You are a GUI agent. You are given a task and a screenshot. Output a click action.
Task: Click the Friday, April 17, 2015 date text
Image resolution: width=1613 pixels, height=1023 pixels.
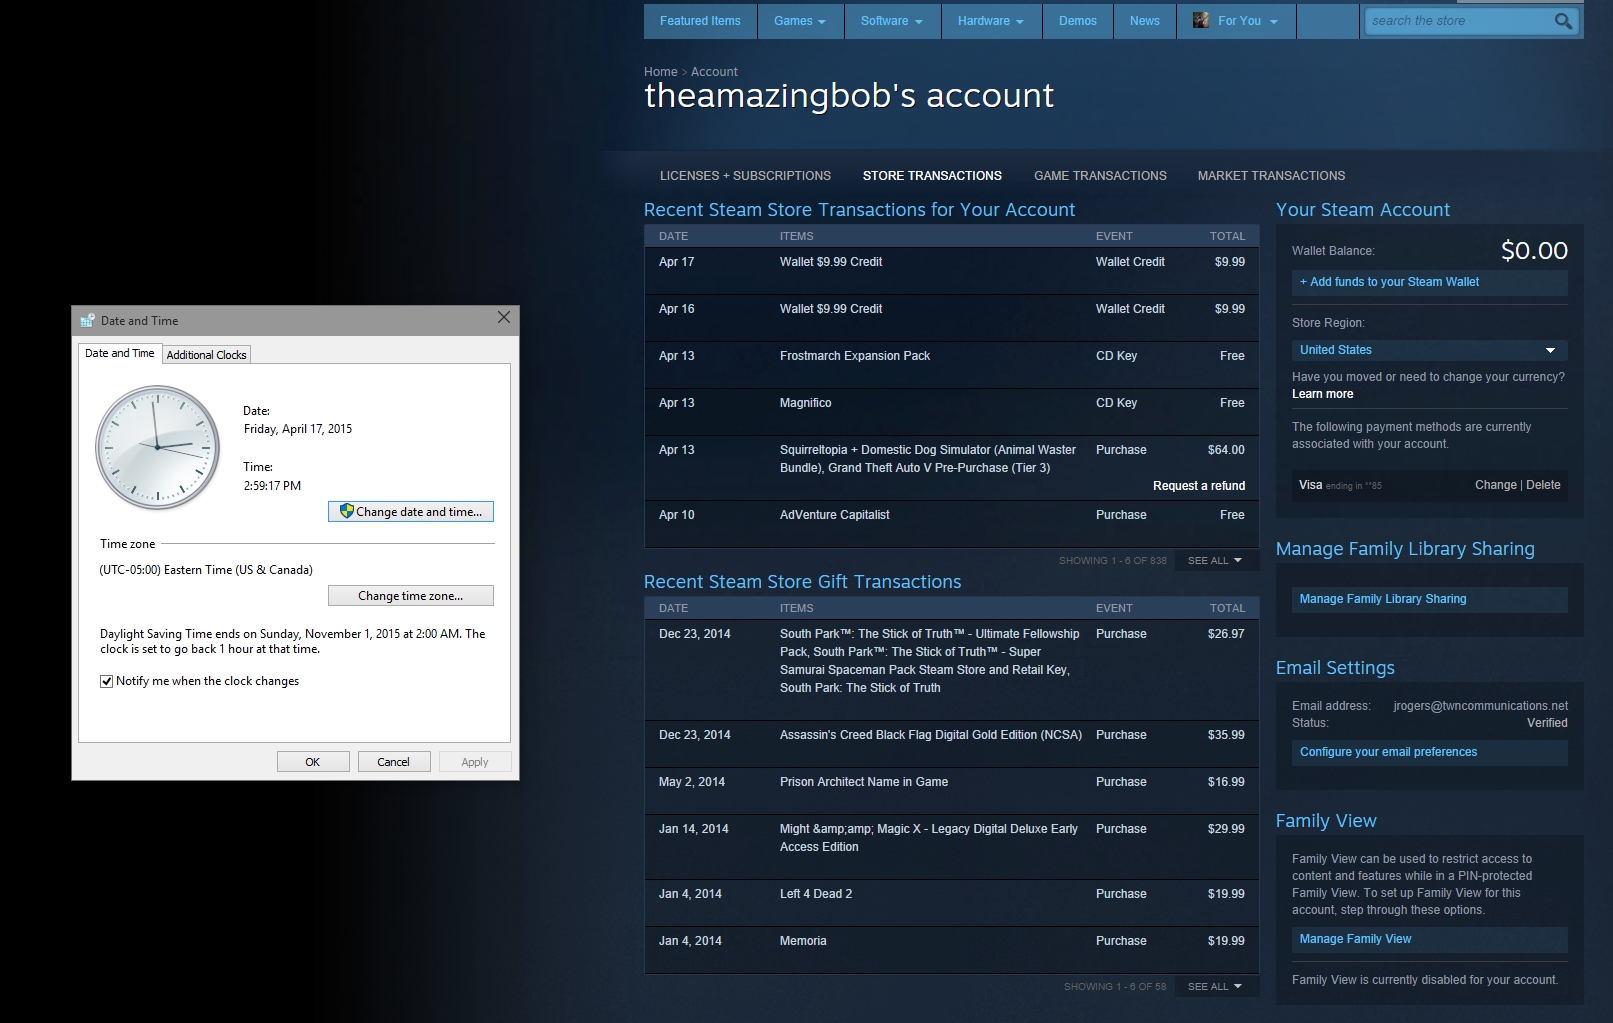[x=298, y=429]
